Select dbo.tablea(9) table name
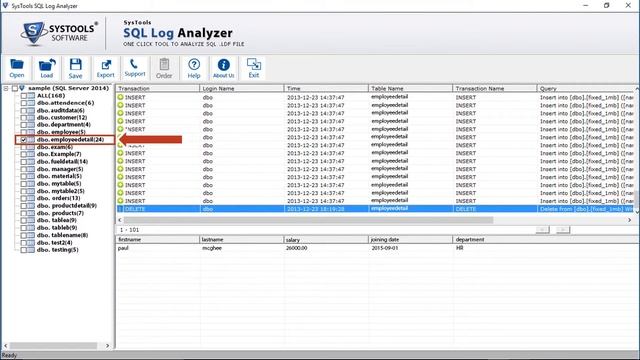640x360 pixels. tap(57, 220)
